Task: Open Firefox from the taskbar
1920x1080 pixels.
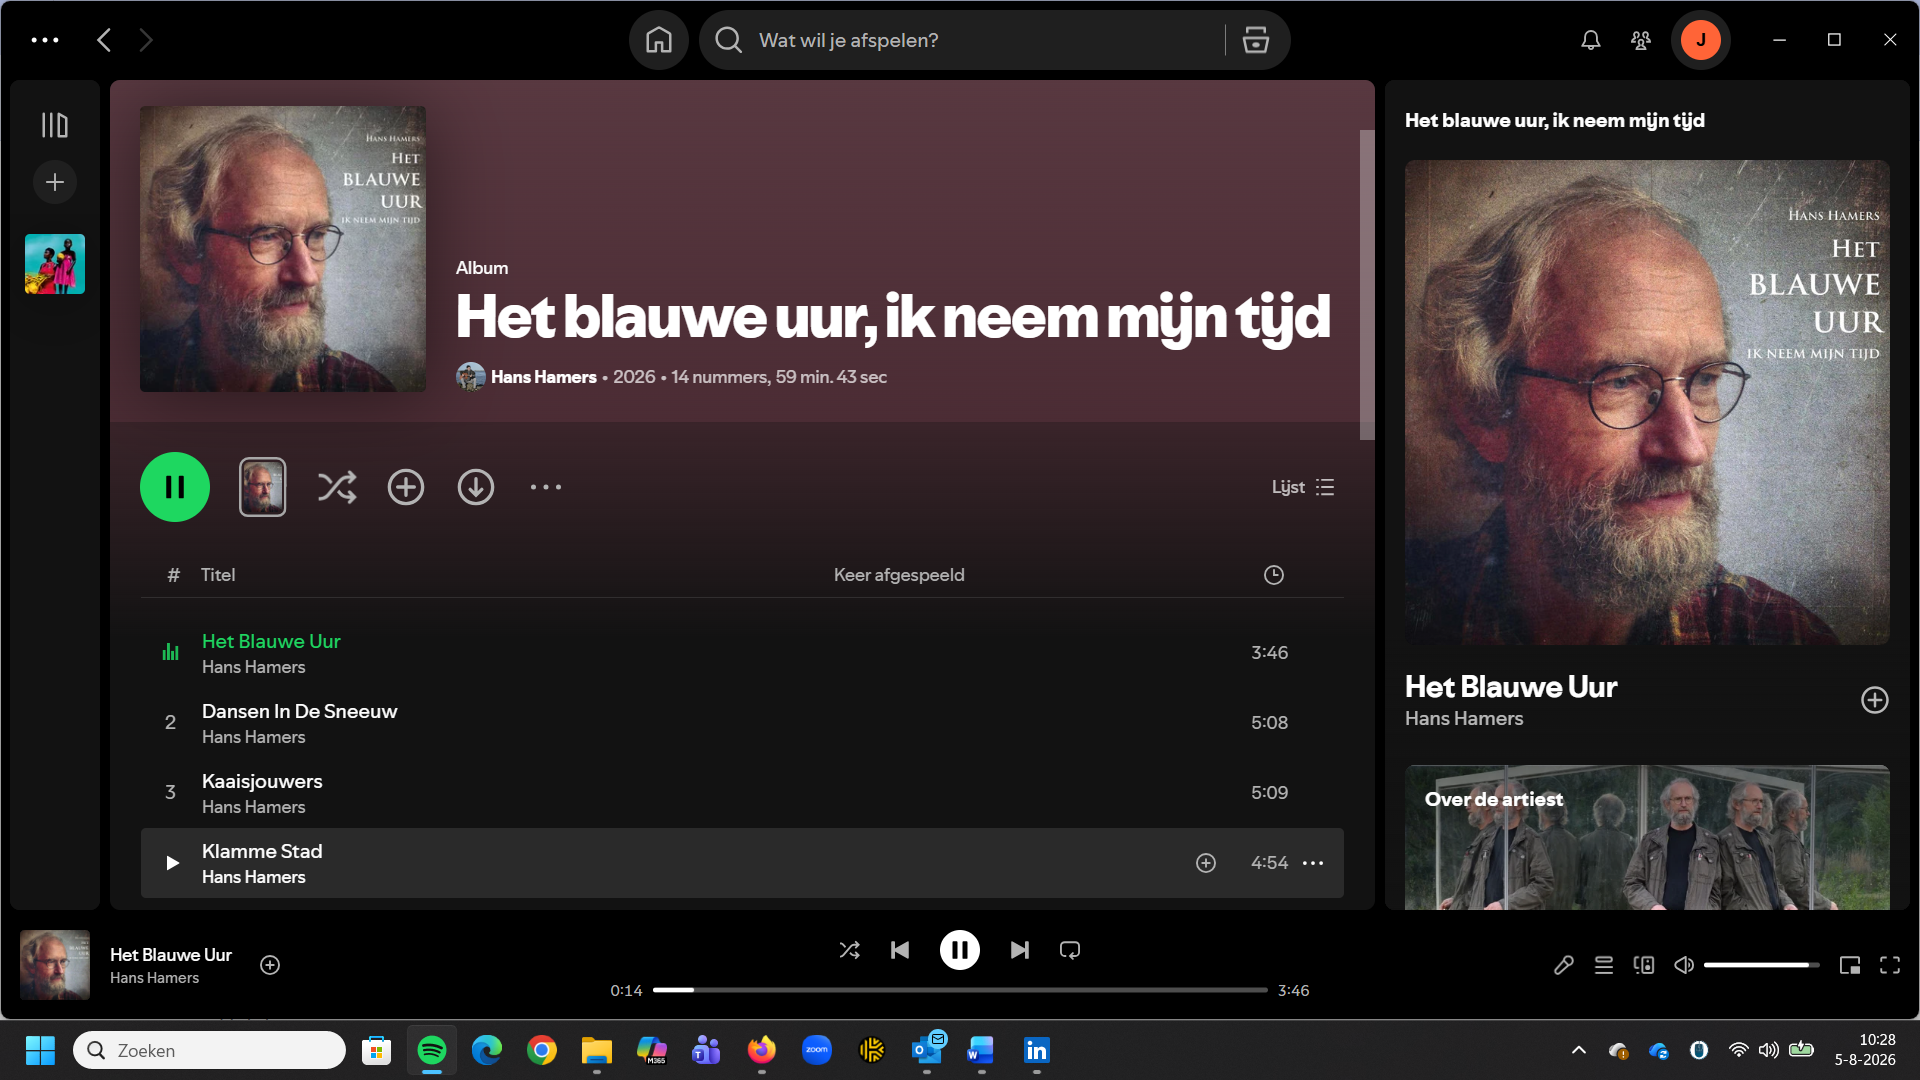Action: pyautogui.click(x=762, y=1050)
